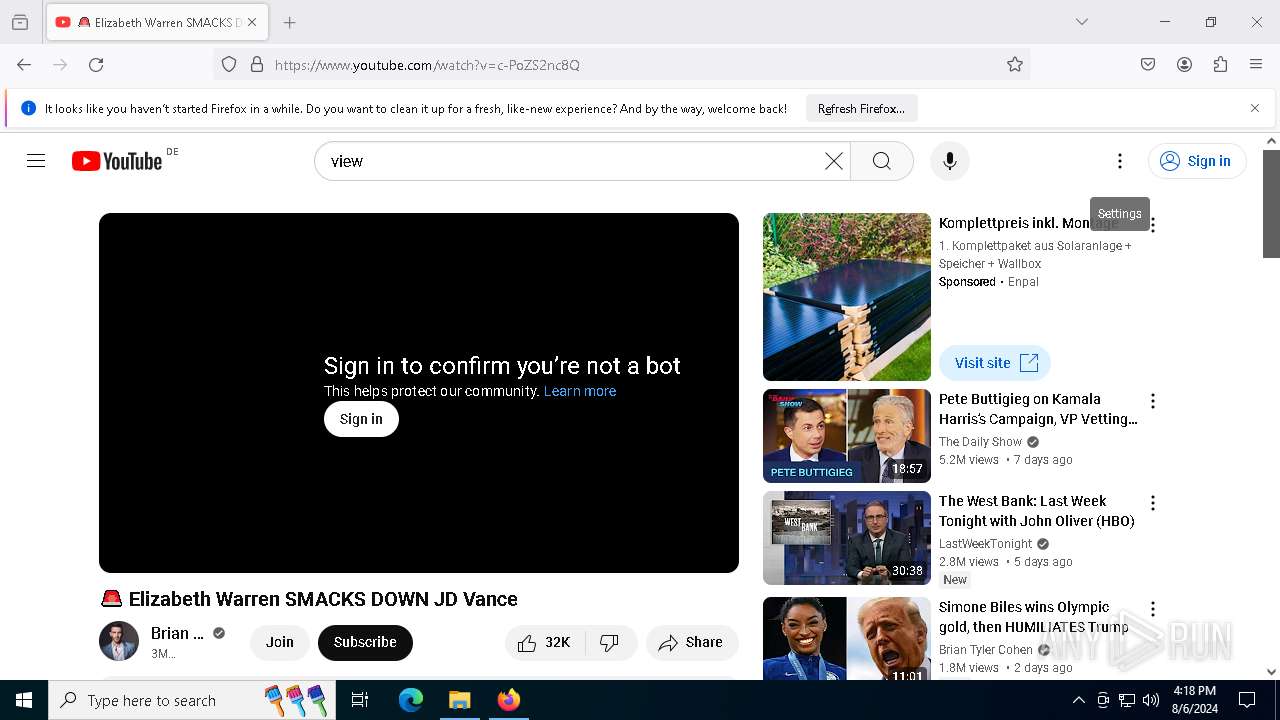The image size is (1280, 720).
Task: Open Firefox Save to Pocket
Action: (1148, 65)
